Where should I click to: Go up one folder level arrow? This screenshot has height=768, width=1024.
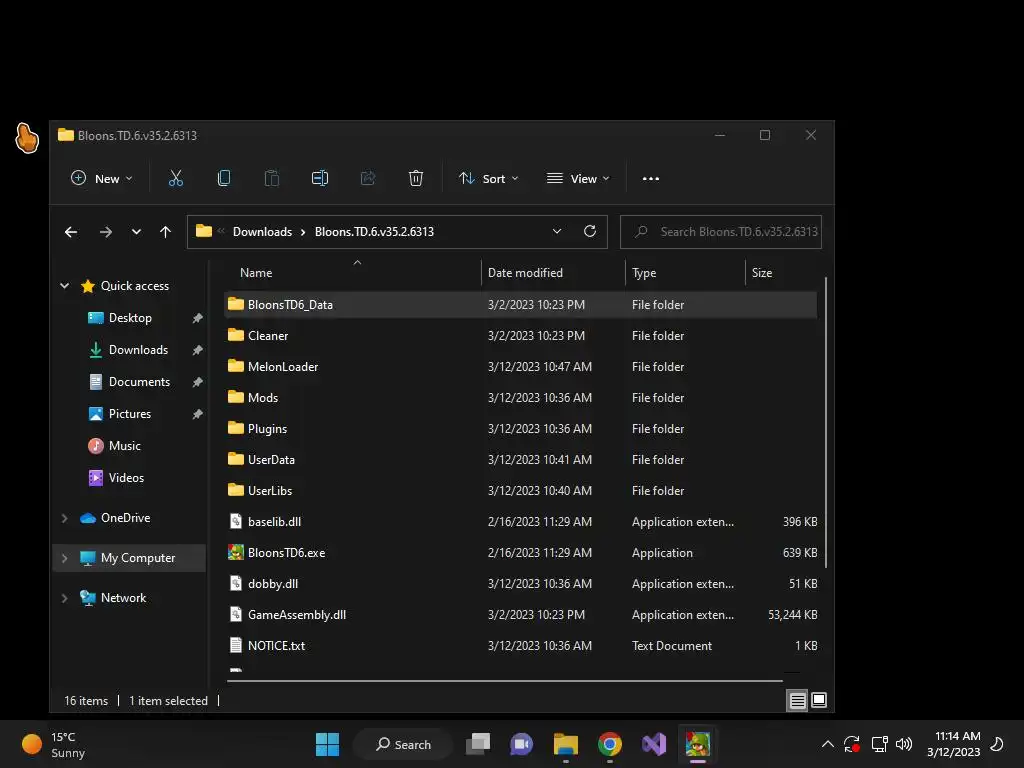[165, 232]
